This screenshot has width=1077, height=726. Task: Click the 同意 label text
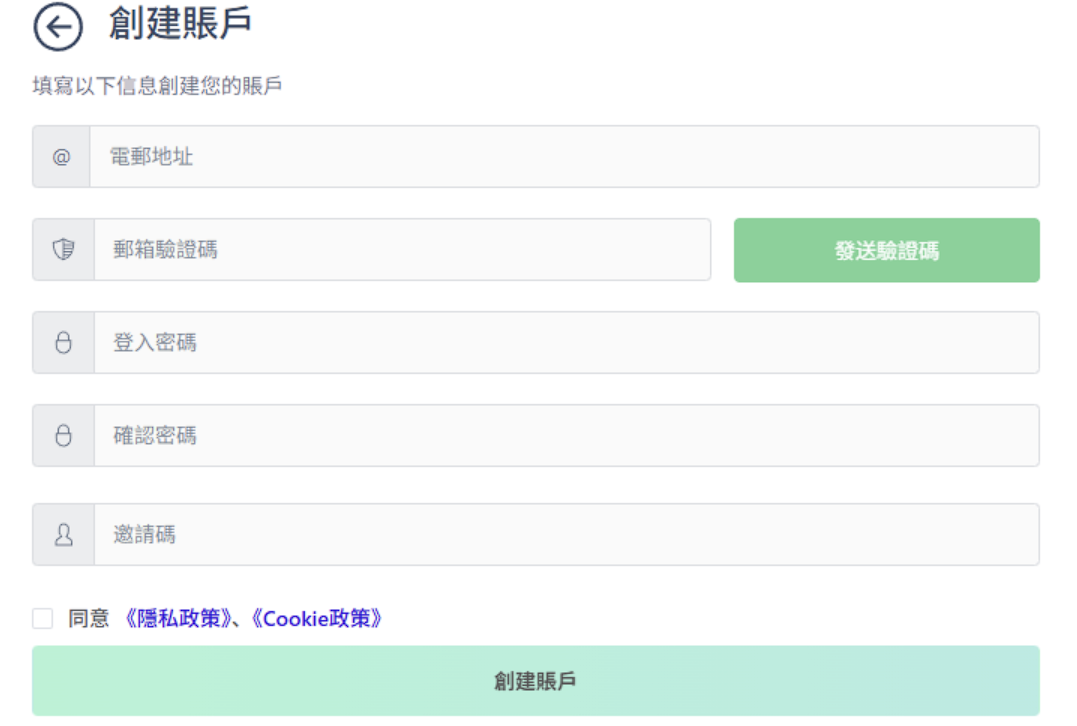[89, 619]
